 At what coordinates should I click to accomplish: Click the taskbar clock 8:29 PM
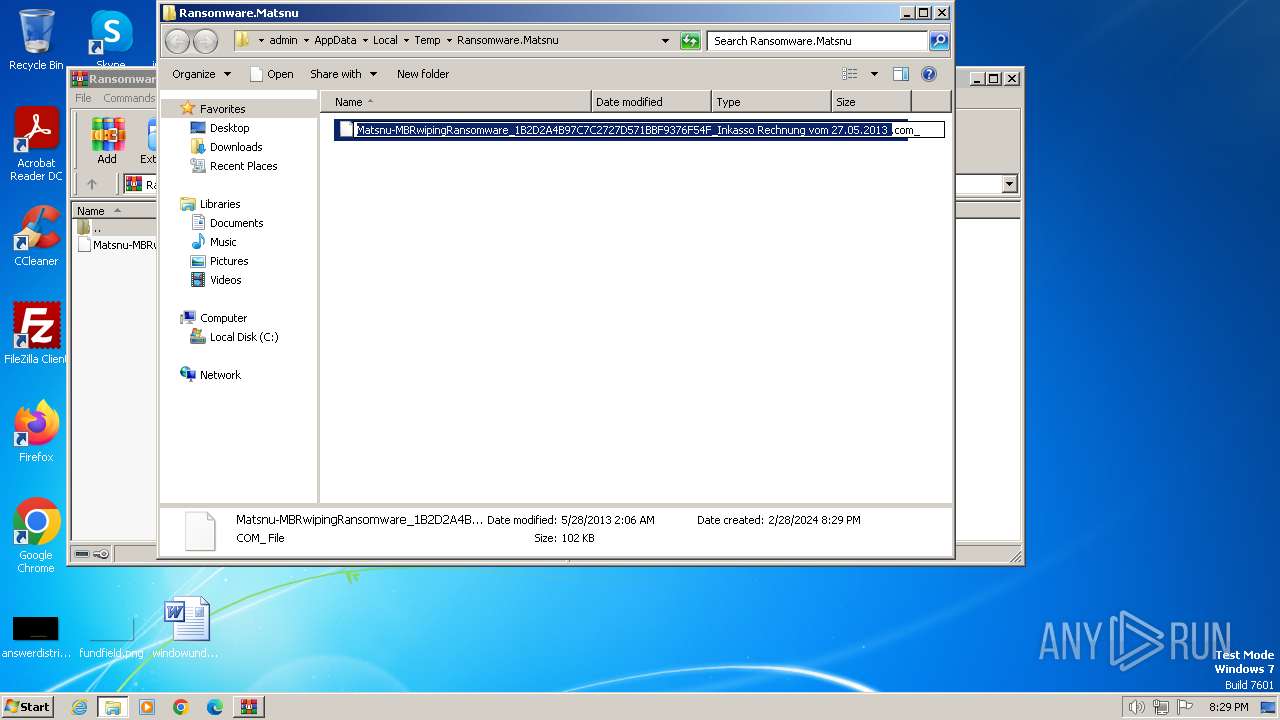1228,707
